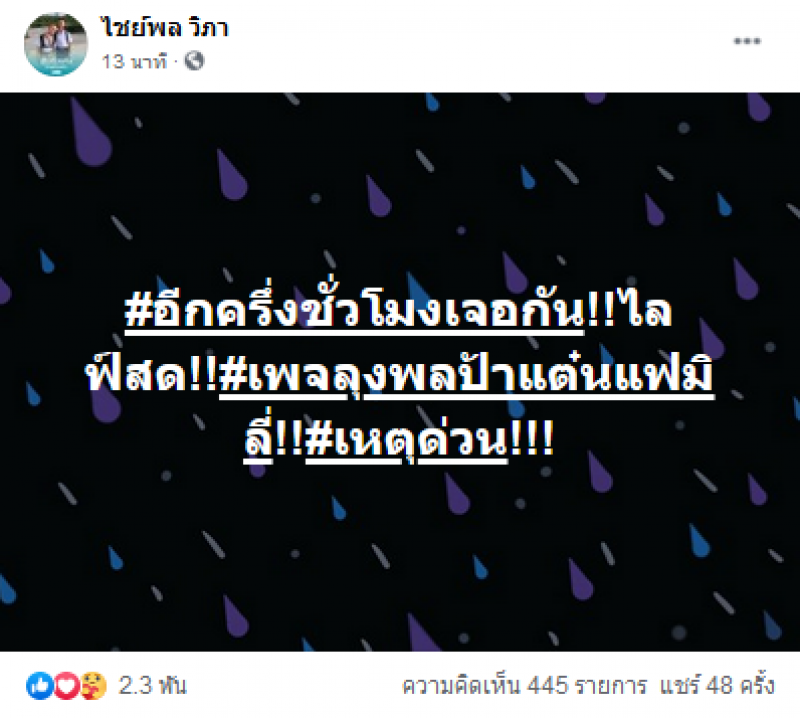800x718 pixels.
Task: Click hashtag #อีกครึ่งชั่วโมงเจอกัน
Action: pyautogui.click(x=354, y=311)
